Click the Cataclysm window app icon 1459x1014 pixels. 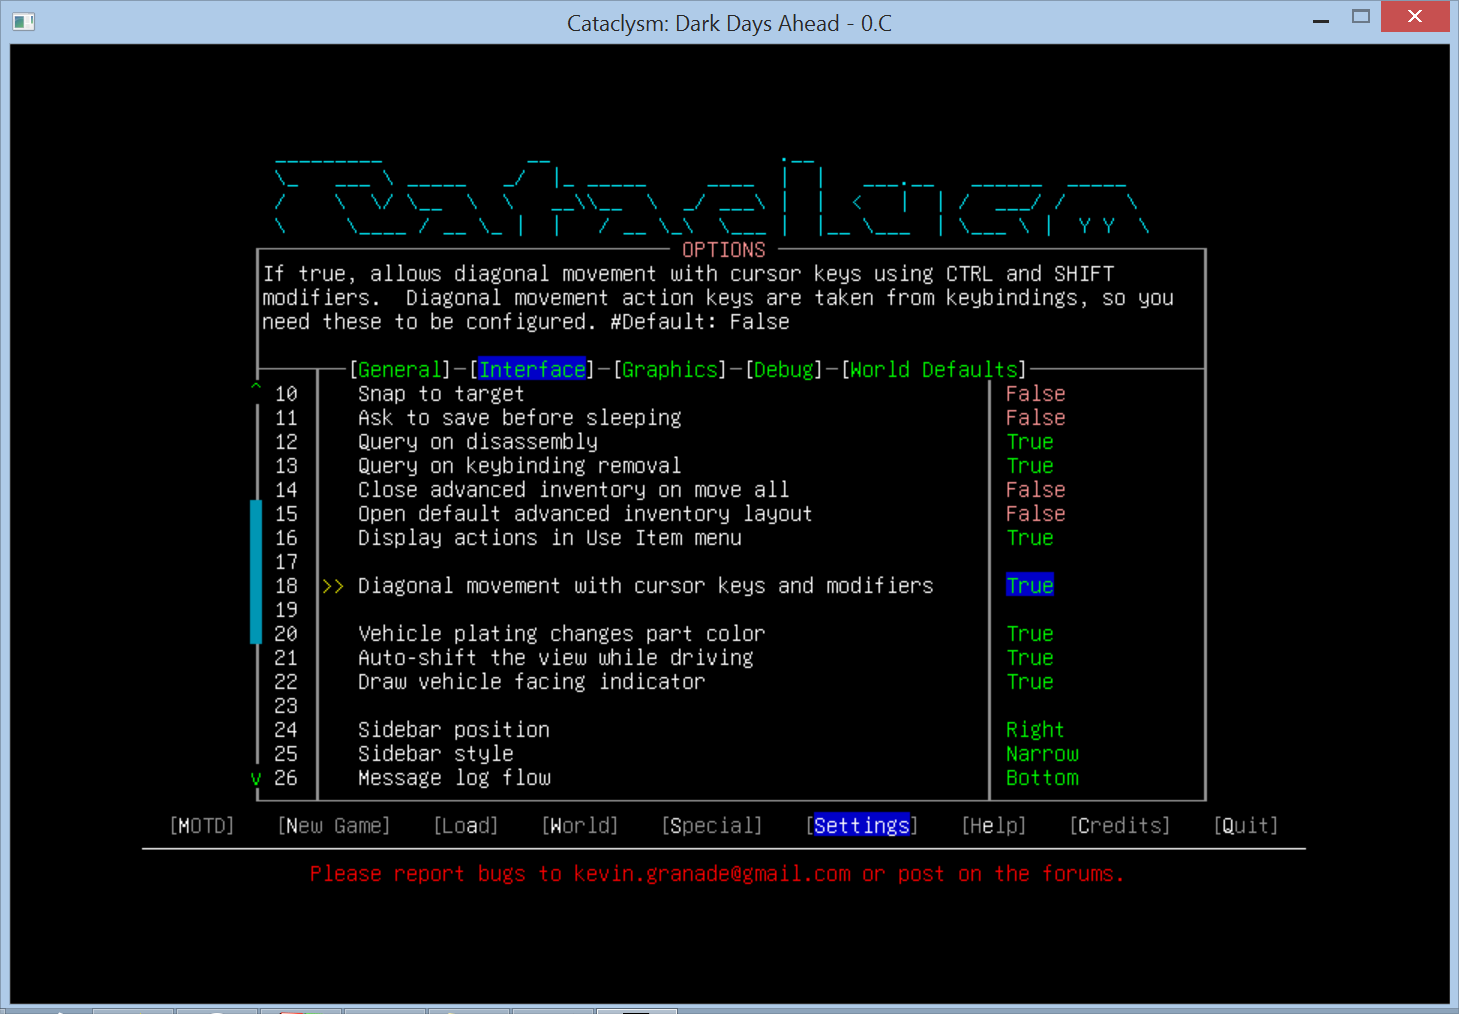tap(24, 21)
